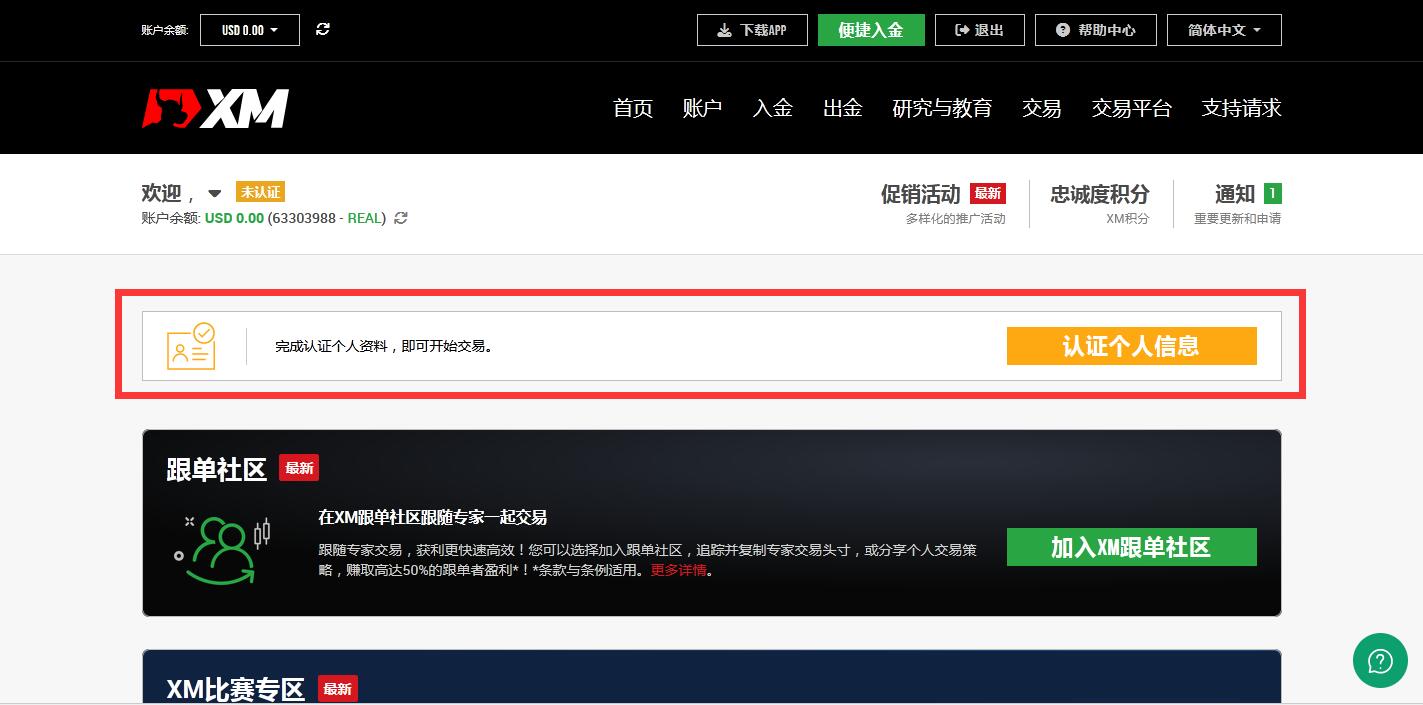Open the 账户 menu

(702, 108)
